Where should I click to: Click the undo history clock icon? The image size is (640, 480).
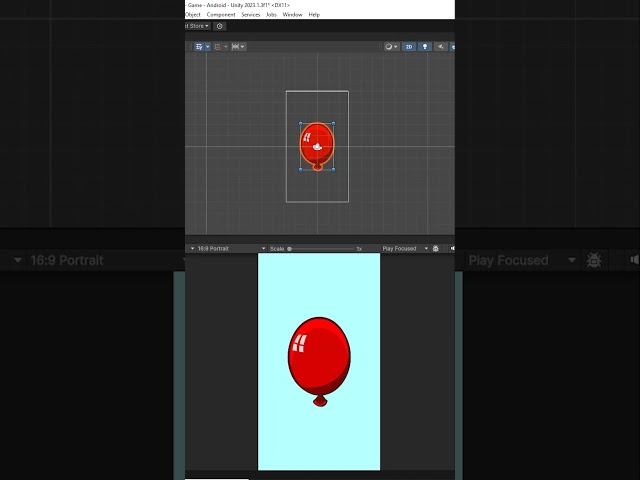[x=220, y=26]
